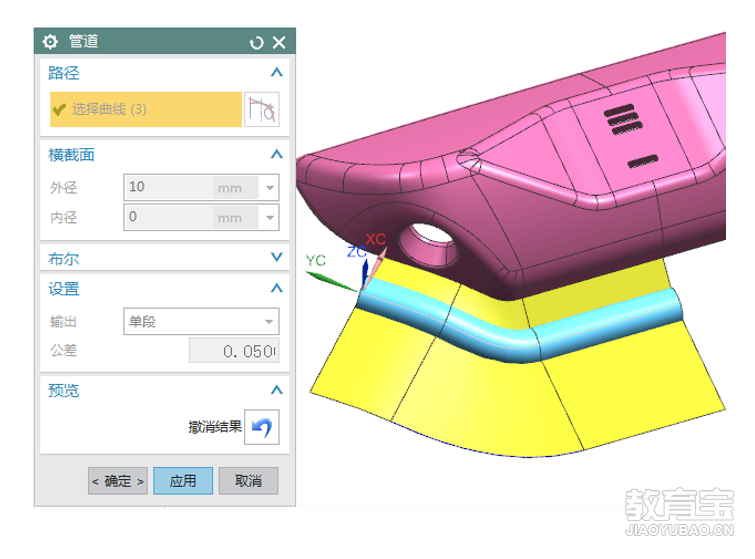Image resolution: width=755 pixels, height=559 pixels.
Task: Click the 公差 tolerance input field
Action: coord(234,351)
